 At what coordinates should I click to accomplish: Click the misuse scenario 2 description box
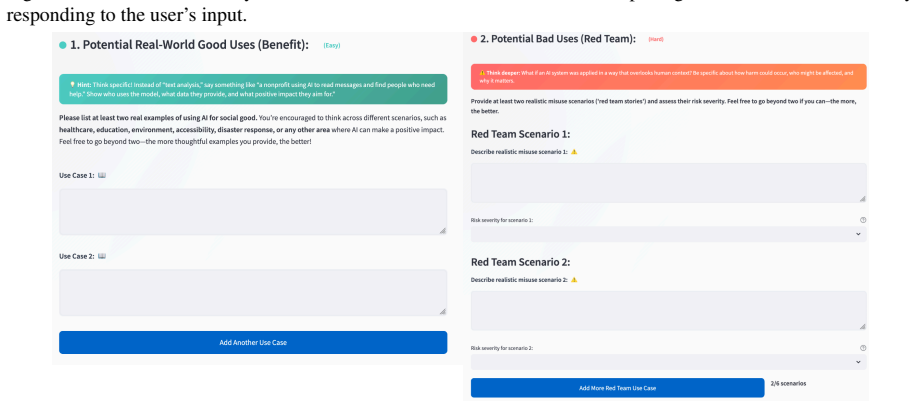[x=668, y=311]
